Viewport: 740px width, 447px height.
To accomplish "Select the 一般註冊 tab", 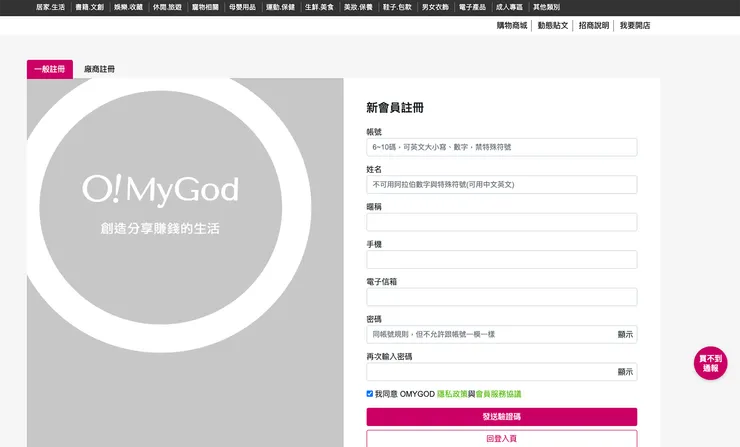I will (x=50, y=69).
